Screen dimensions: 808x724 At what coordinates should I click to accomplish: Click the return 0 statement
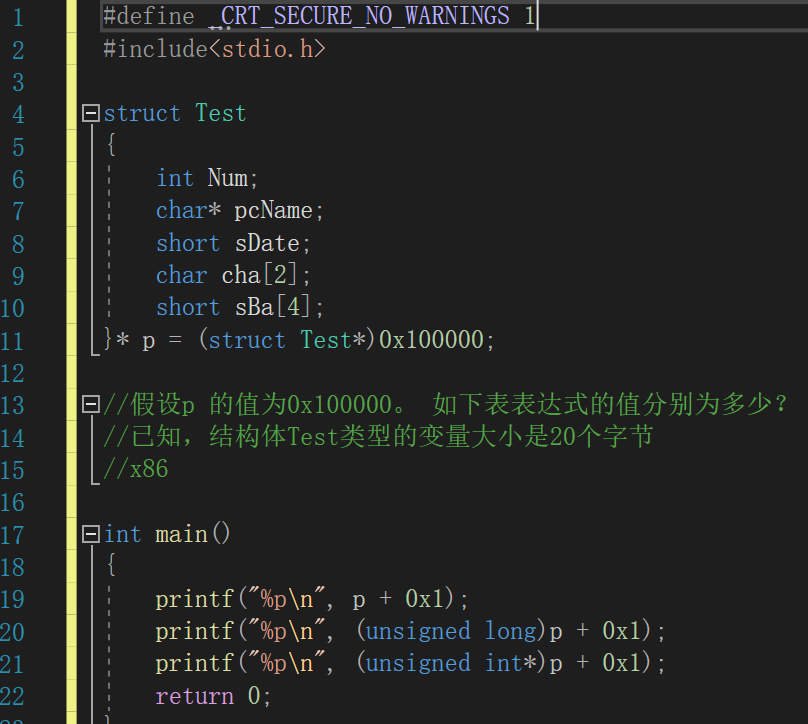point(210,695)
